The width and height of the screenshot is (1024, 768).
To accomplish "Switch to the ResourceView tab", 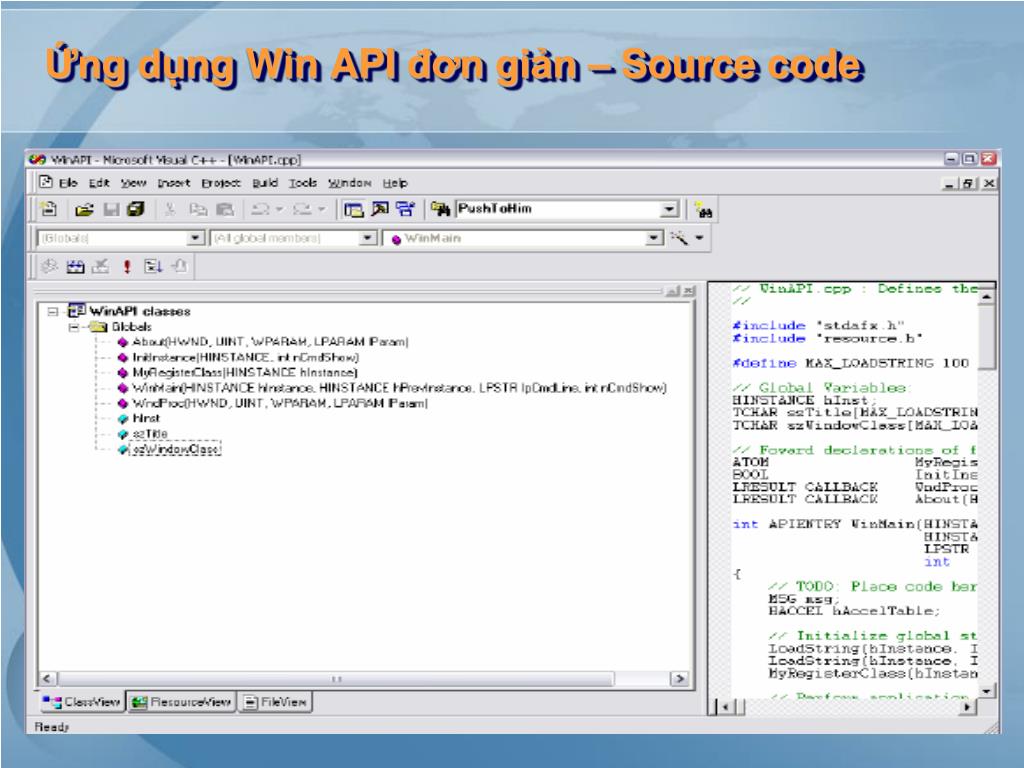I will [x=182, y=703].
